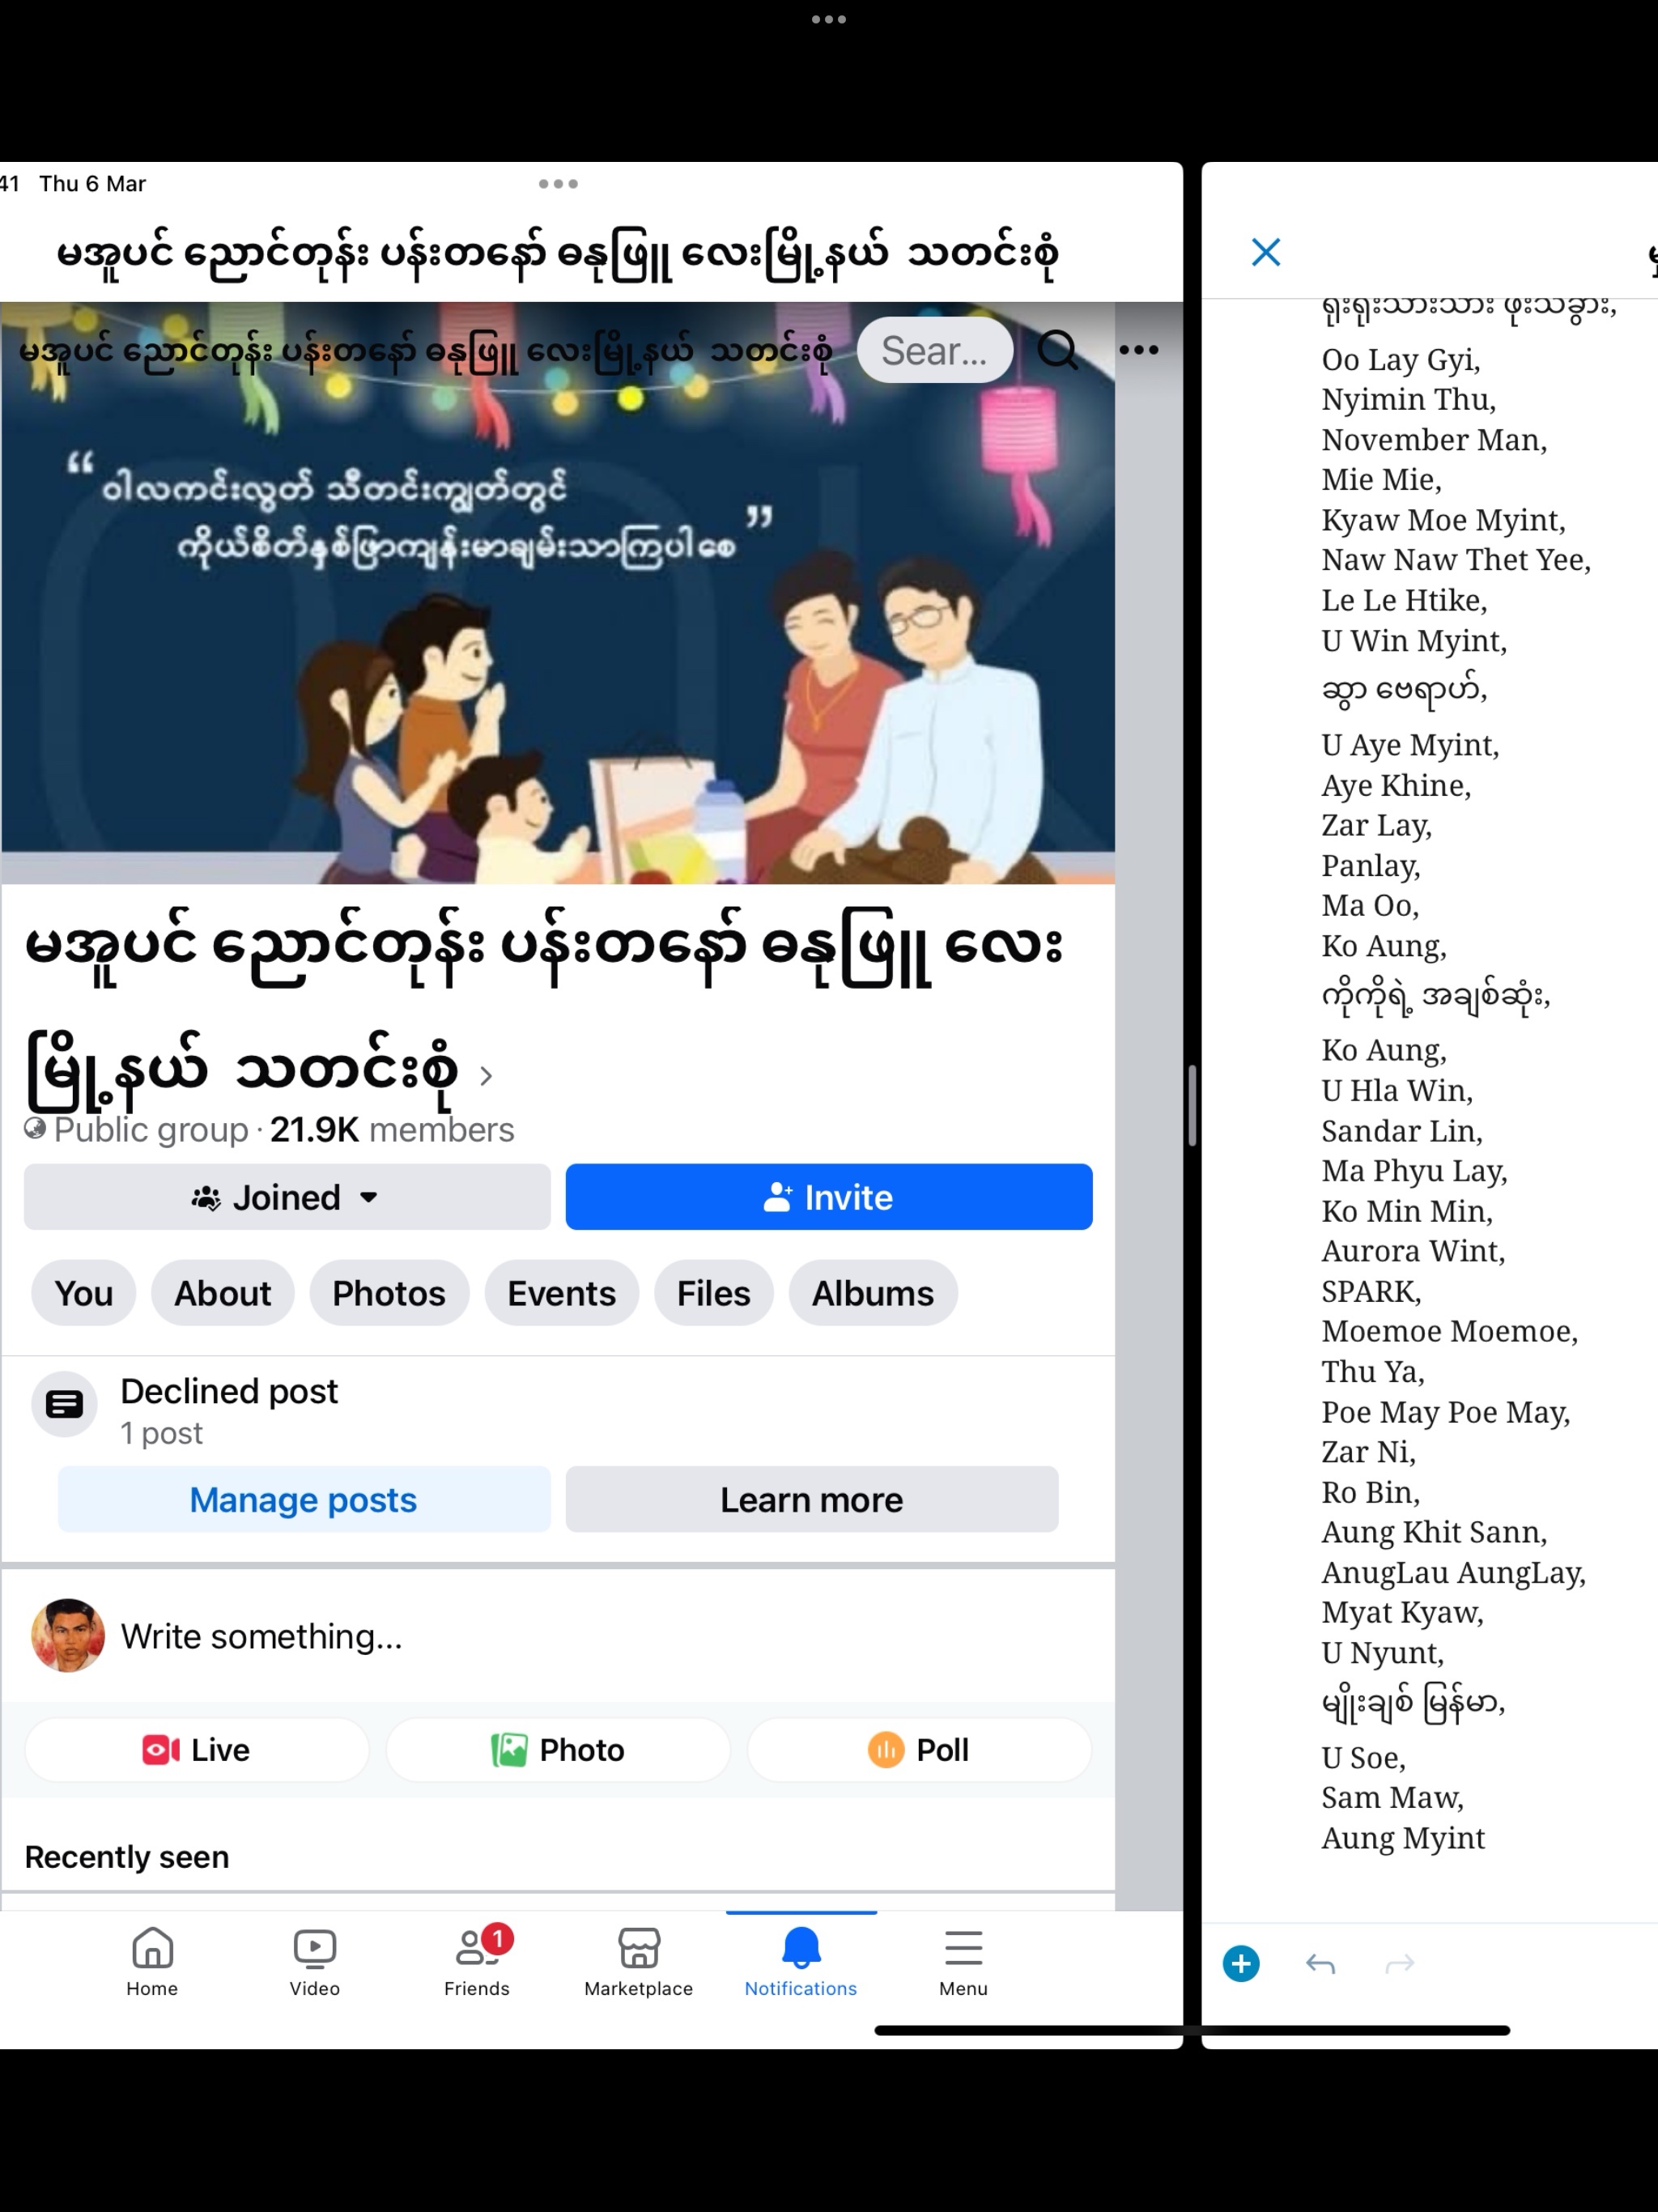Switch to the Photos tab
Viewport: 1658px width, 2212px height.
(389, 1293)
